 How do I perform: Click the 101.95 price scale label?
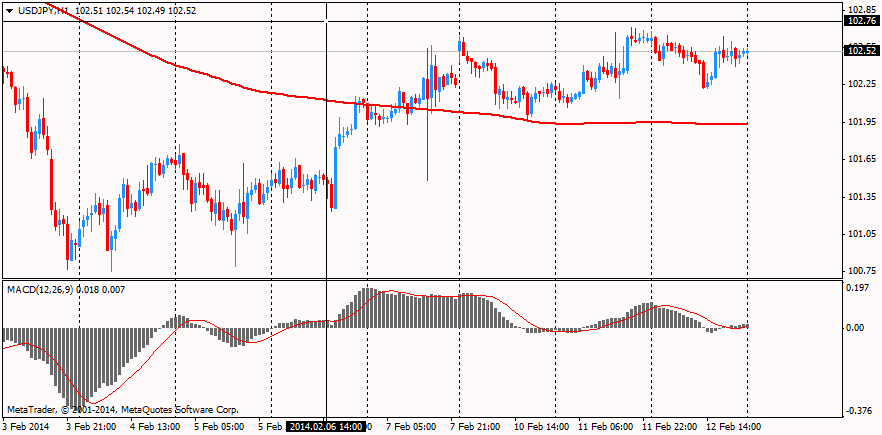click(860, 122)
